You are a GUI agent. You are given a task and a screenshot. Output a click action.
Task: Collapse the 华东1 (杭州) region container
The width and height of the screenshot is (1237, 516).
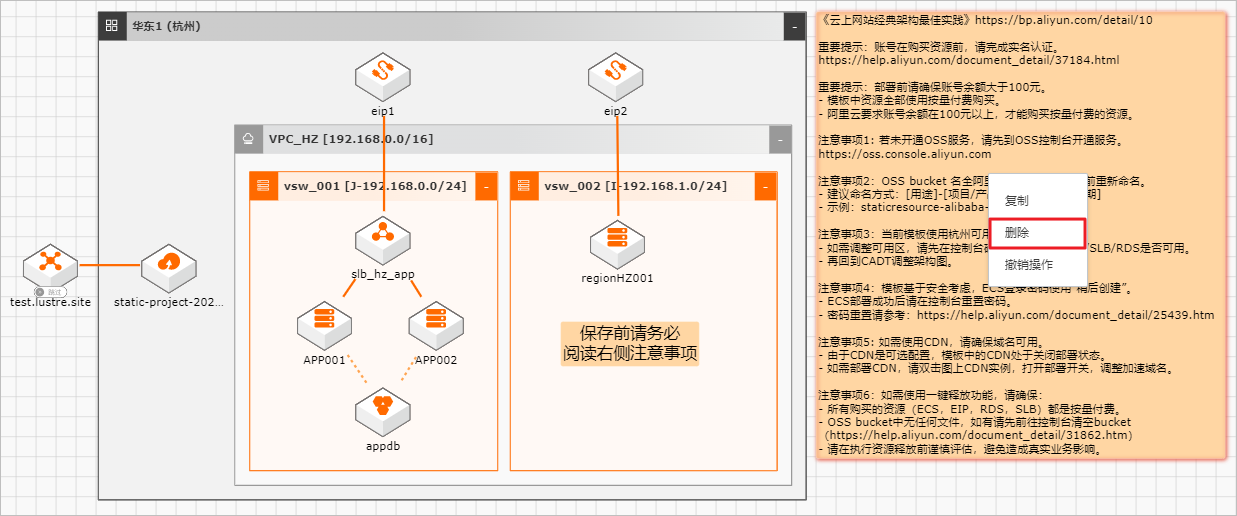pos(794,27)
